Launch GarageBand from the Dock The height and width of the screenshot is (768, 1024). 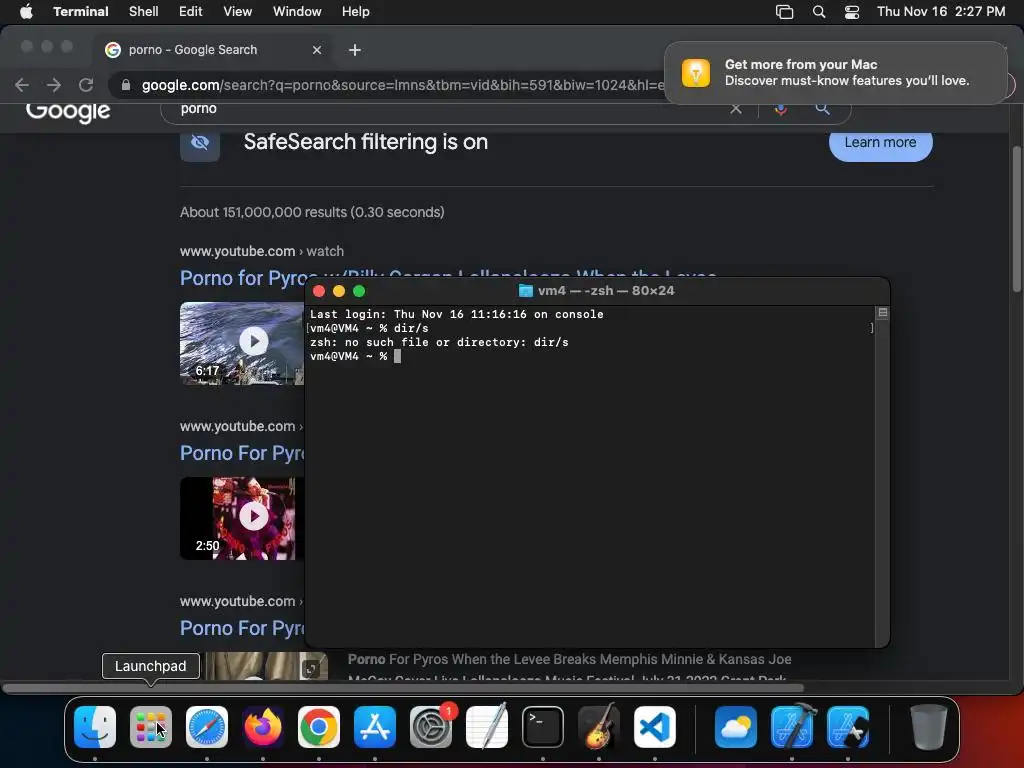[599, 727]
